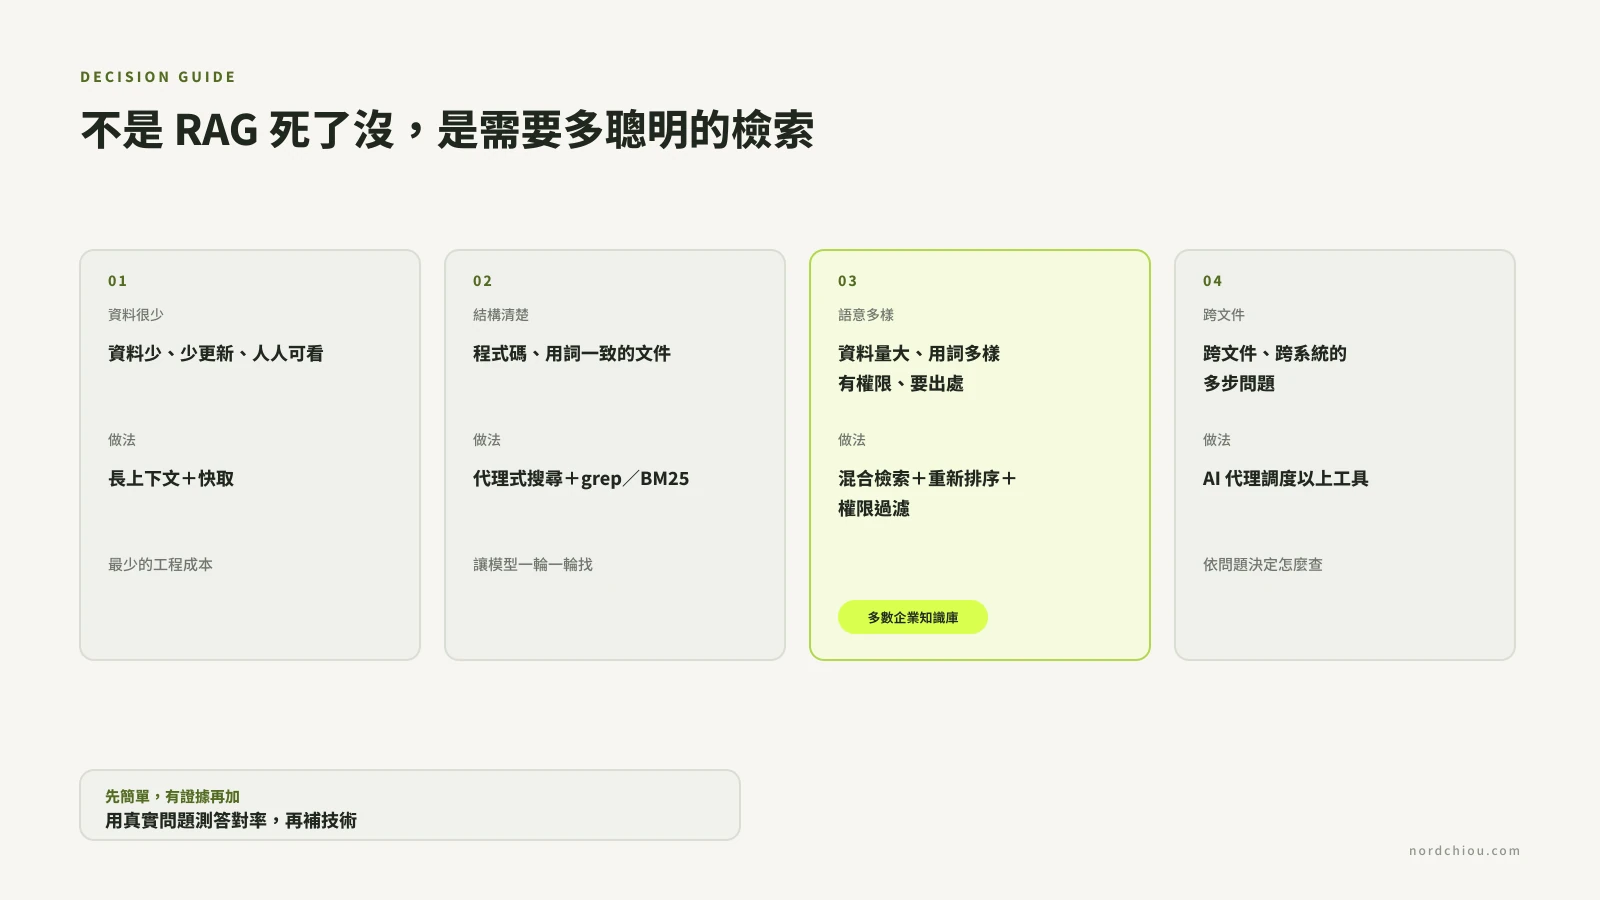Click 最少的工程成本 note
1600x900 pixels.
point(160,565)
